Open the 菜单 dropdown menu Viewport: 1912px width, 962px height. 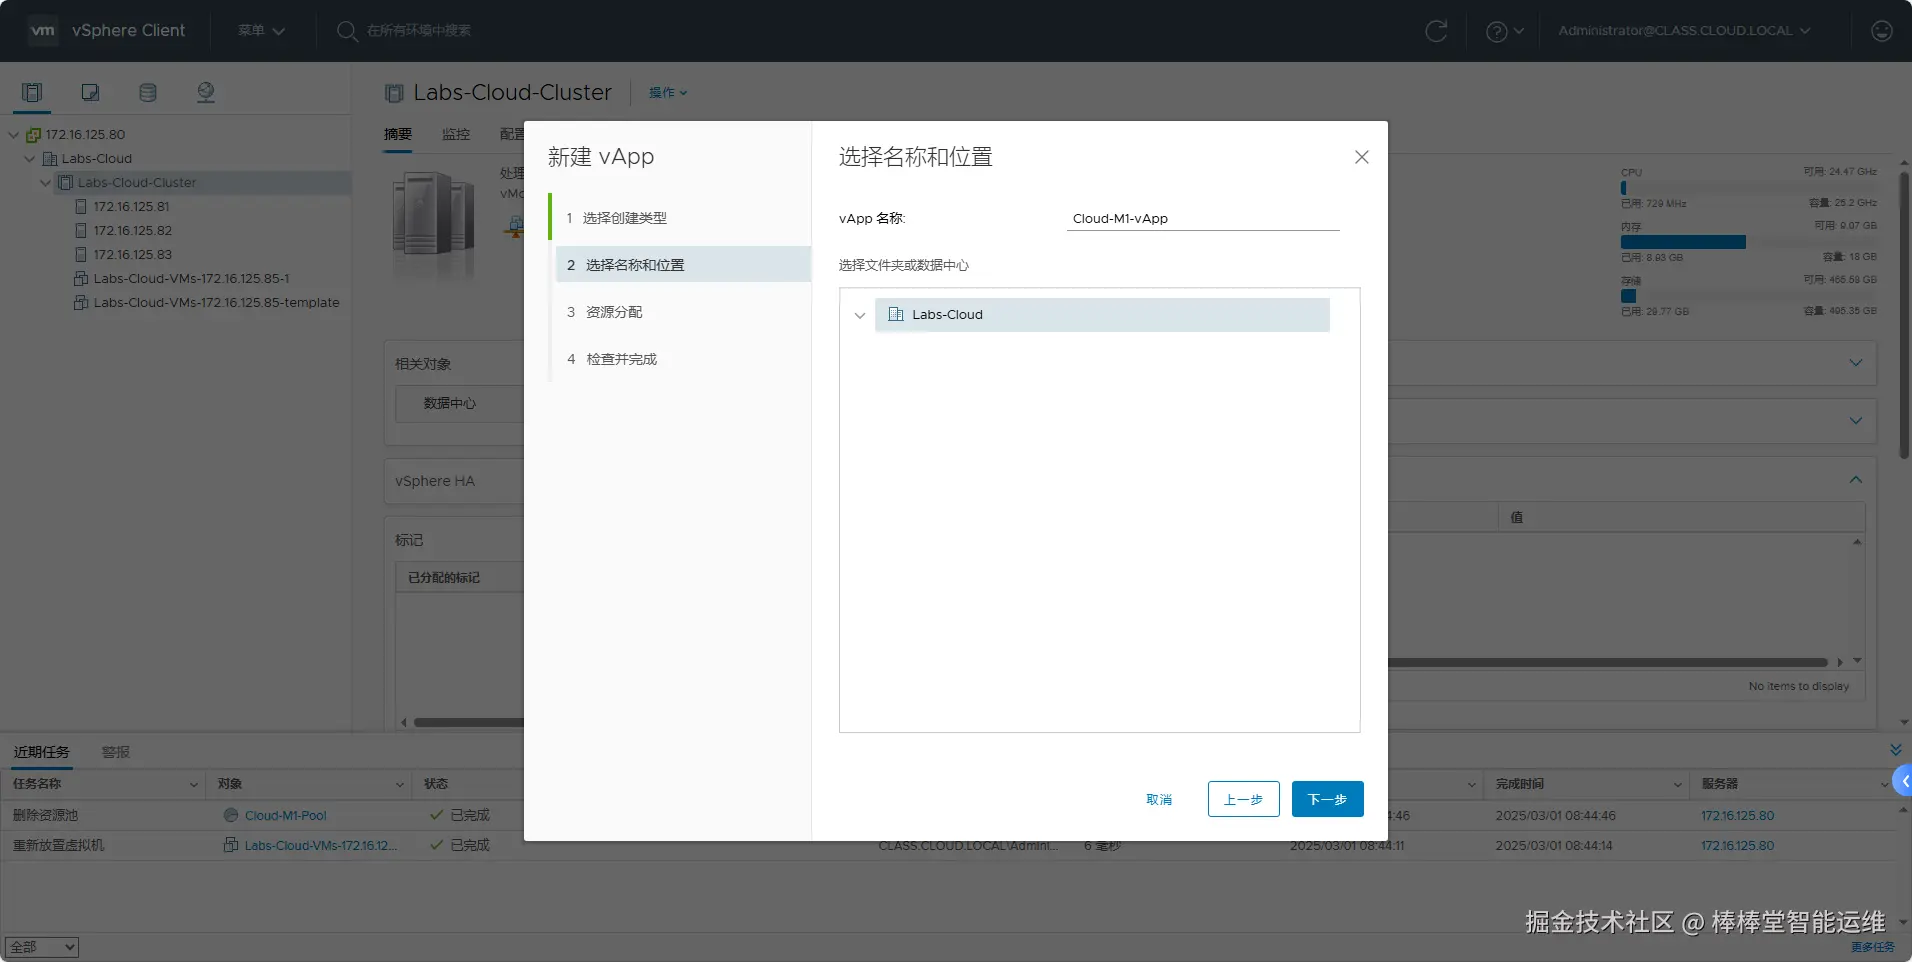(x=261, y=31)
